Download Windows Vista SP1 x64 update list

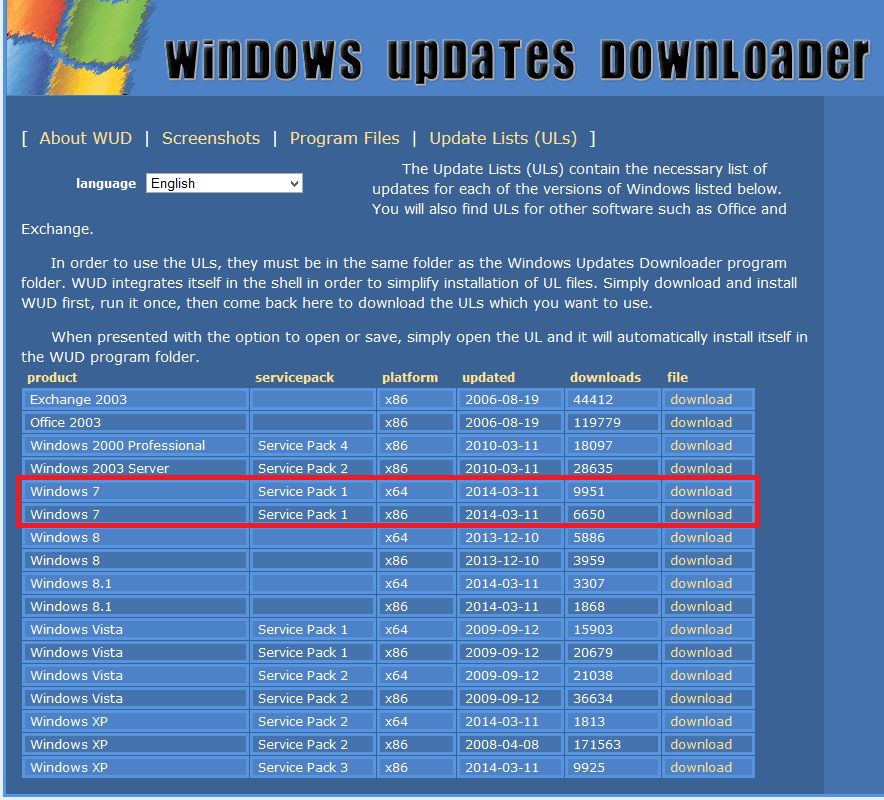(701, 629)
